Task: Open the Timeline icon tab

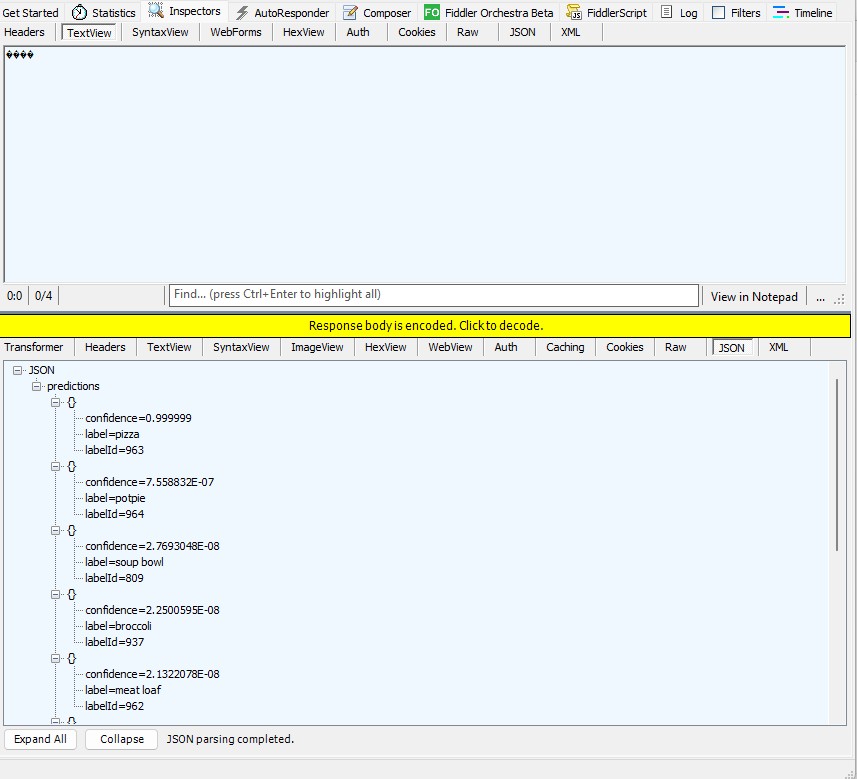Action: [x=781, y=13]
